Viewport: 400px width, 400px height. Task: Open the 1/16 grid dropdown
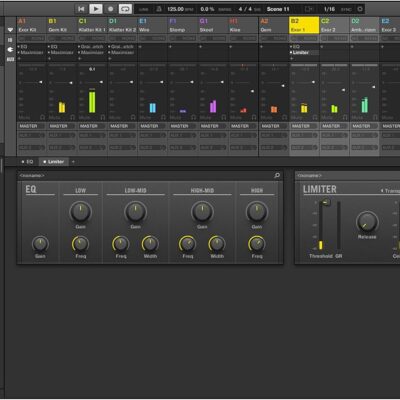[329, 9]
